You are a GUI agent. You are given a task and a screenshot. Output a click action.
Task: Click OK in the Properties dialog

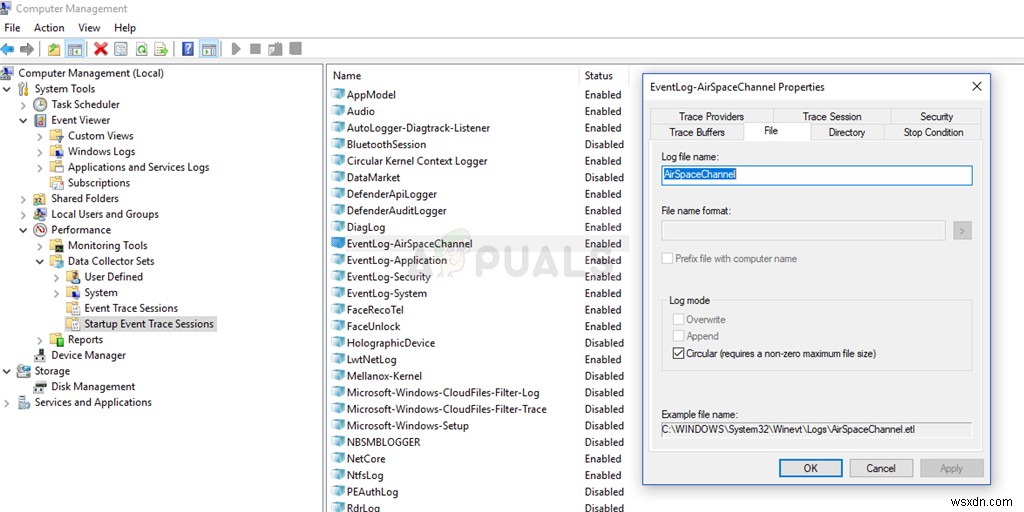click(x=810, y=468)
